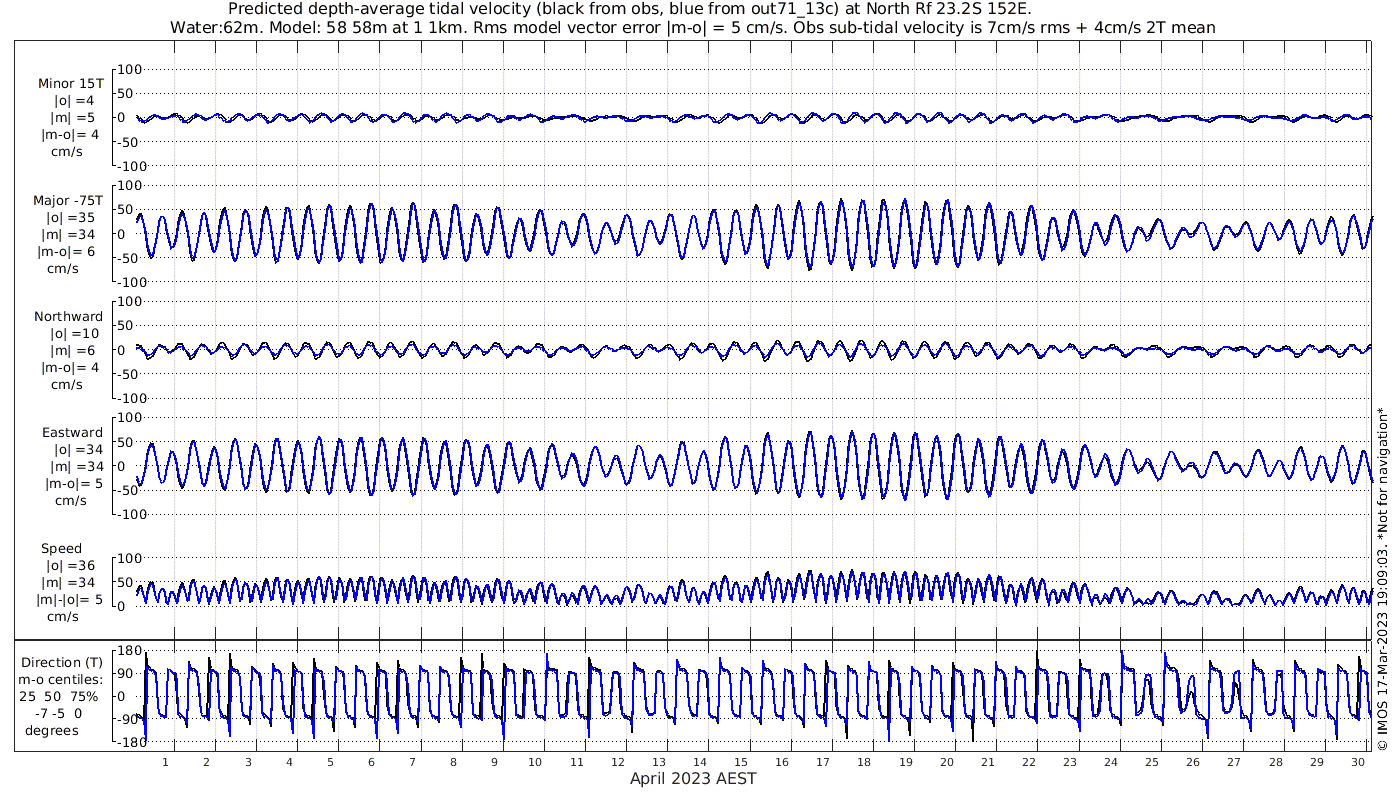Screen dimensions: 1400x800
Task: Click the 'Direction (T)' panel label
Action: coord(62,663)
